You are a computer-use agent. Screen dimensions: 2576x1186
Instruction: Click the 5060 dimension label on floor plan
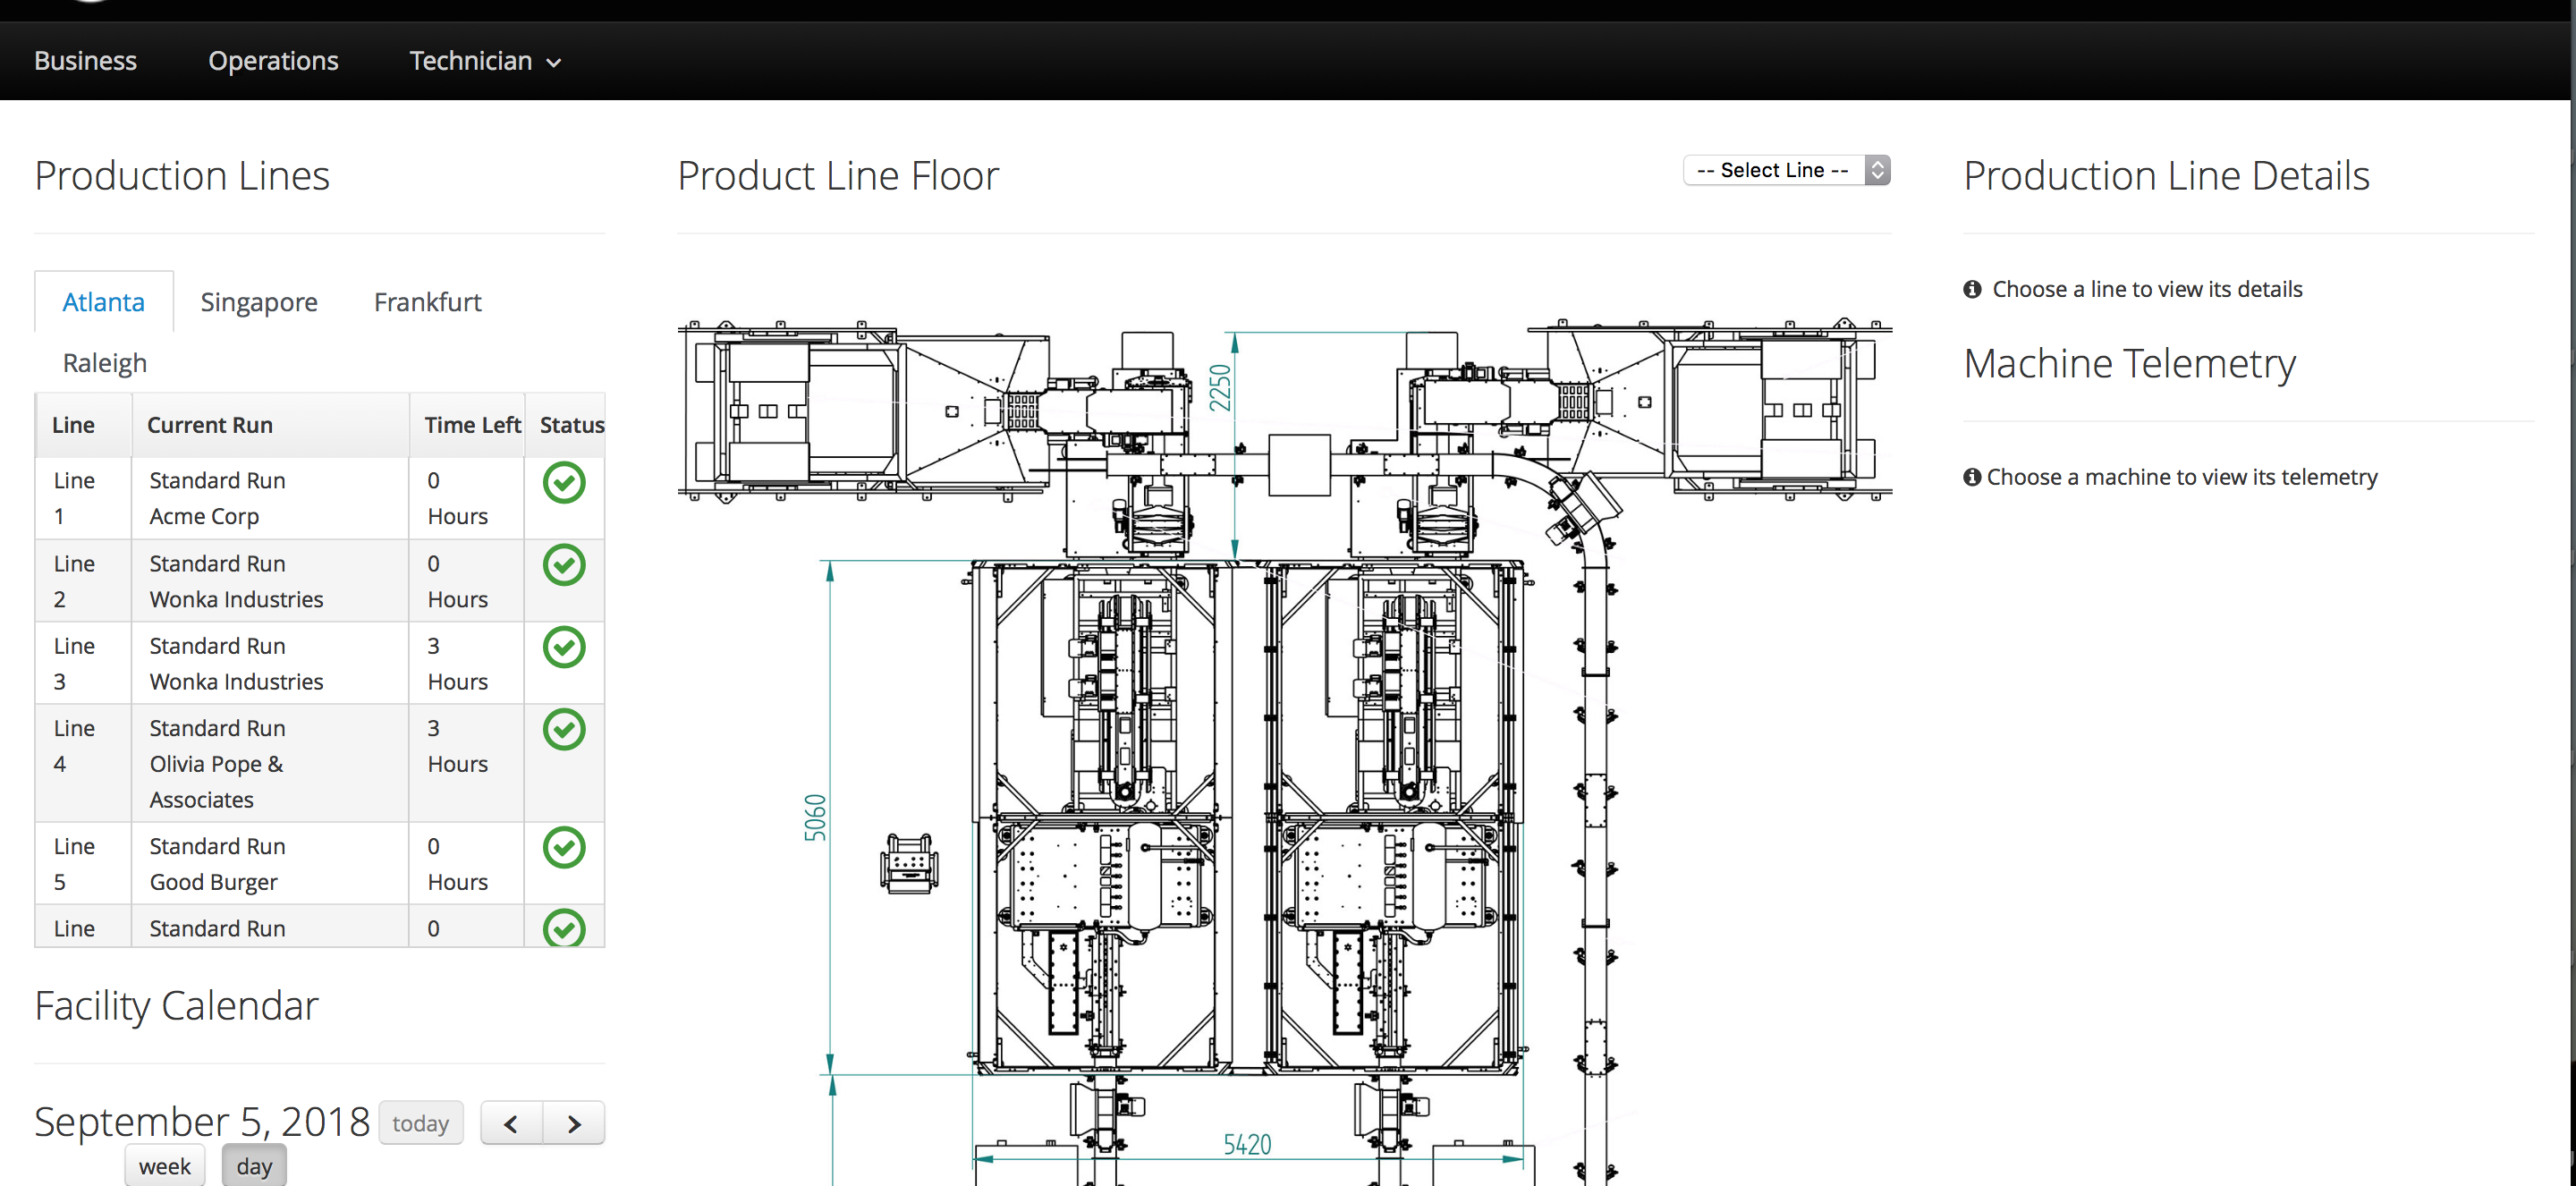pyautogui.click(x=816, y=817)
